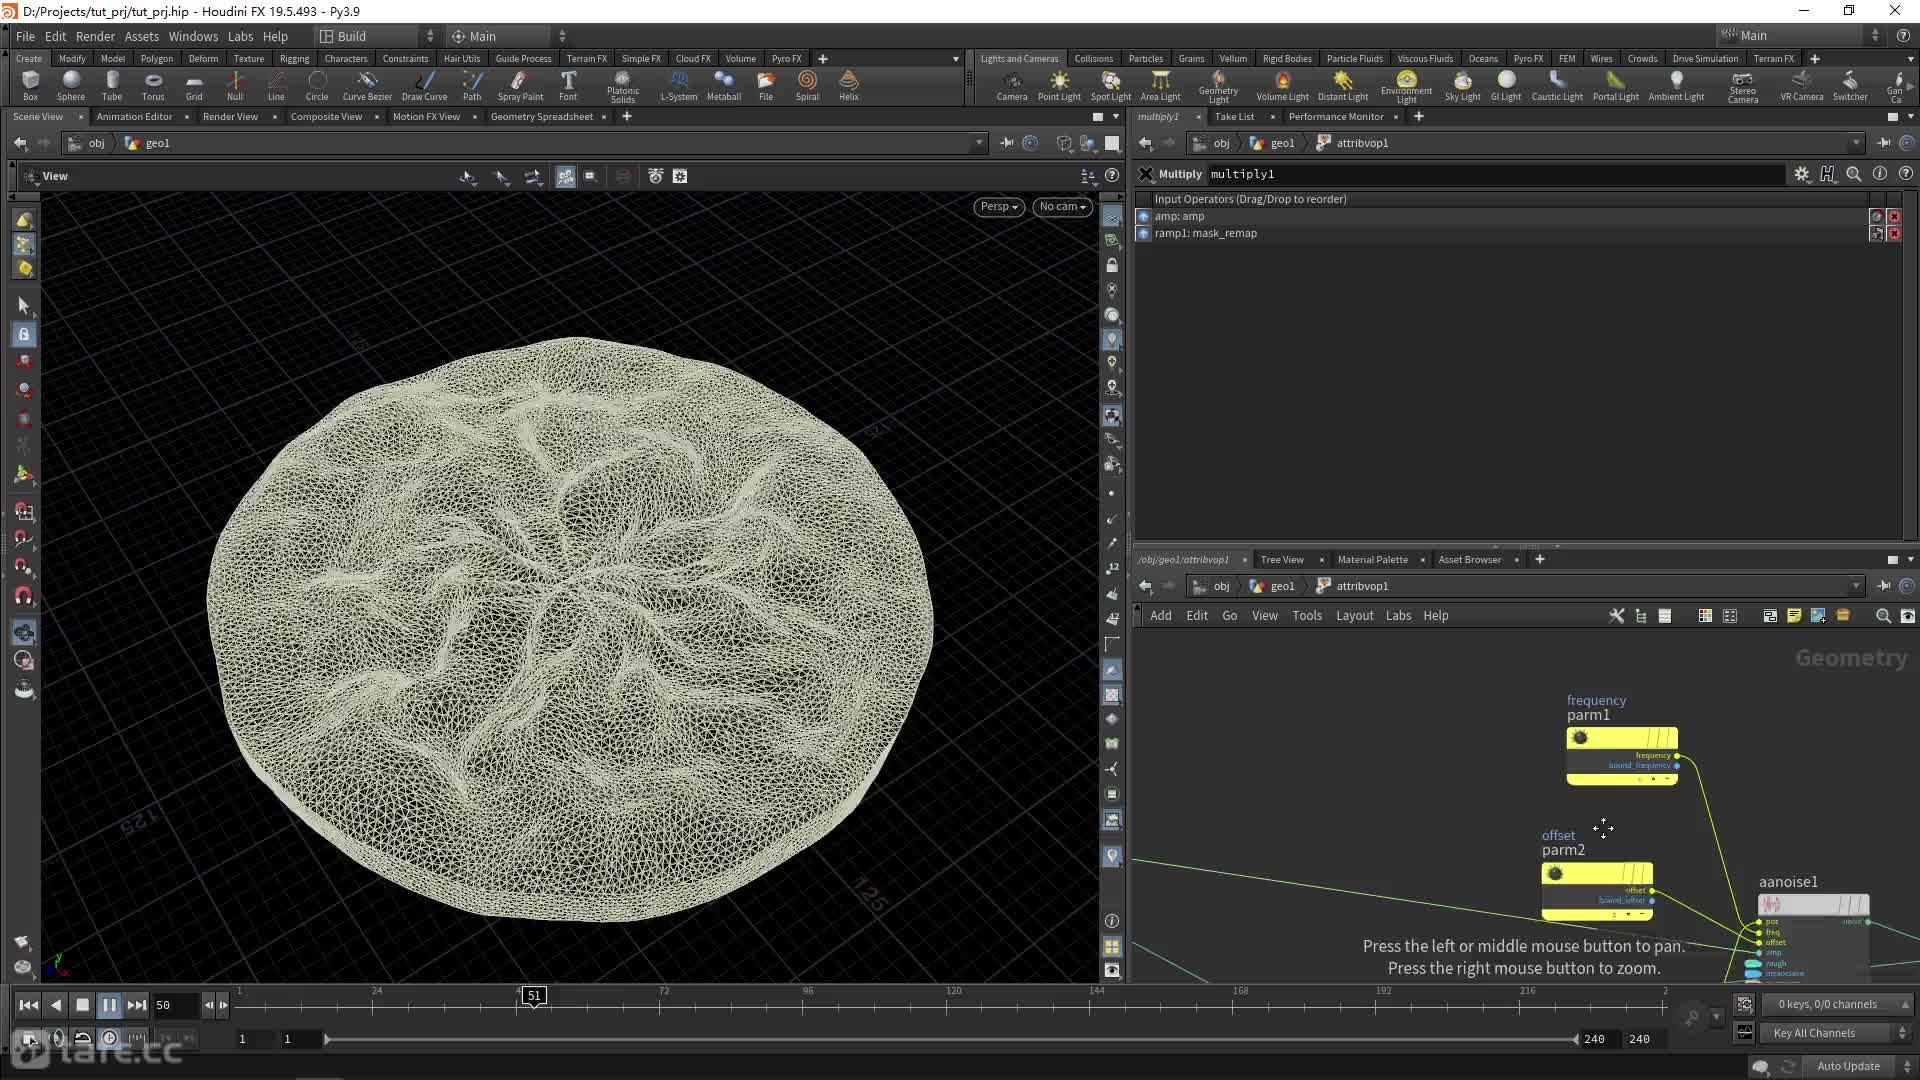Expand the network path dropdown
The width and height of the screenshot is (1920, 1080).
pos(1856,586)
